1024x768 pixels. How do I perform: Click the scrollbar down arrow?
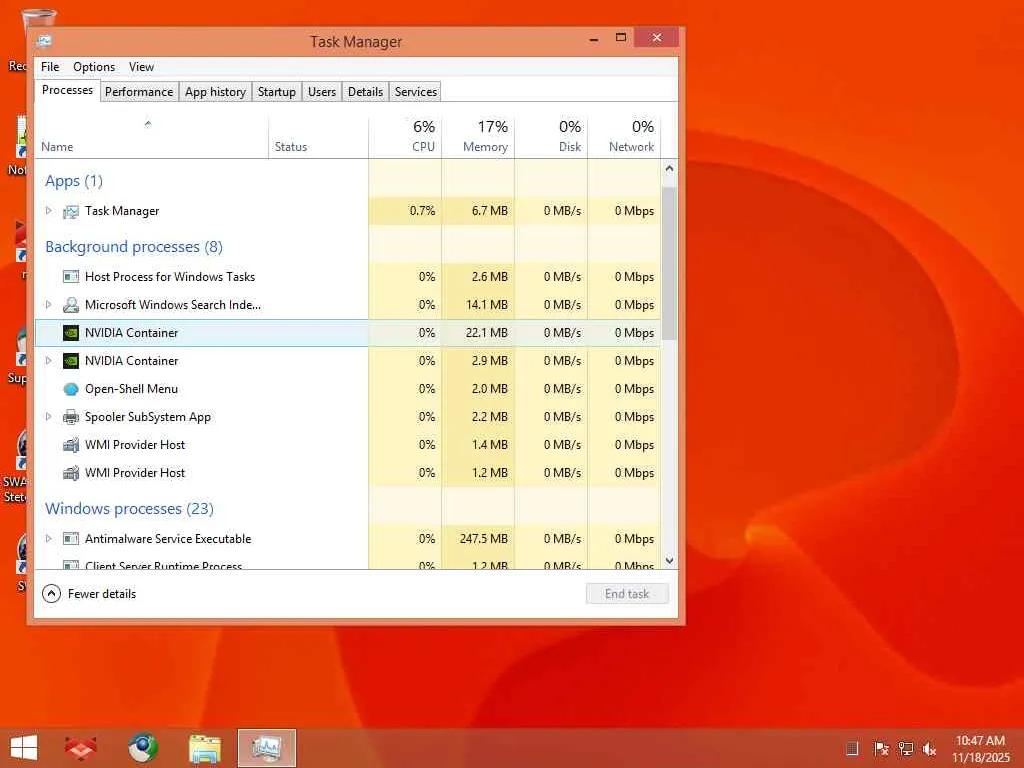(669, 561)
